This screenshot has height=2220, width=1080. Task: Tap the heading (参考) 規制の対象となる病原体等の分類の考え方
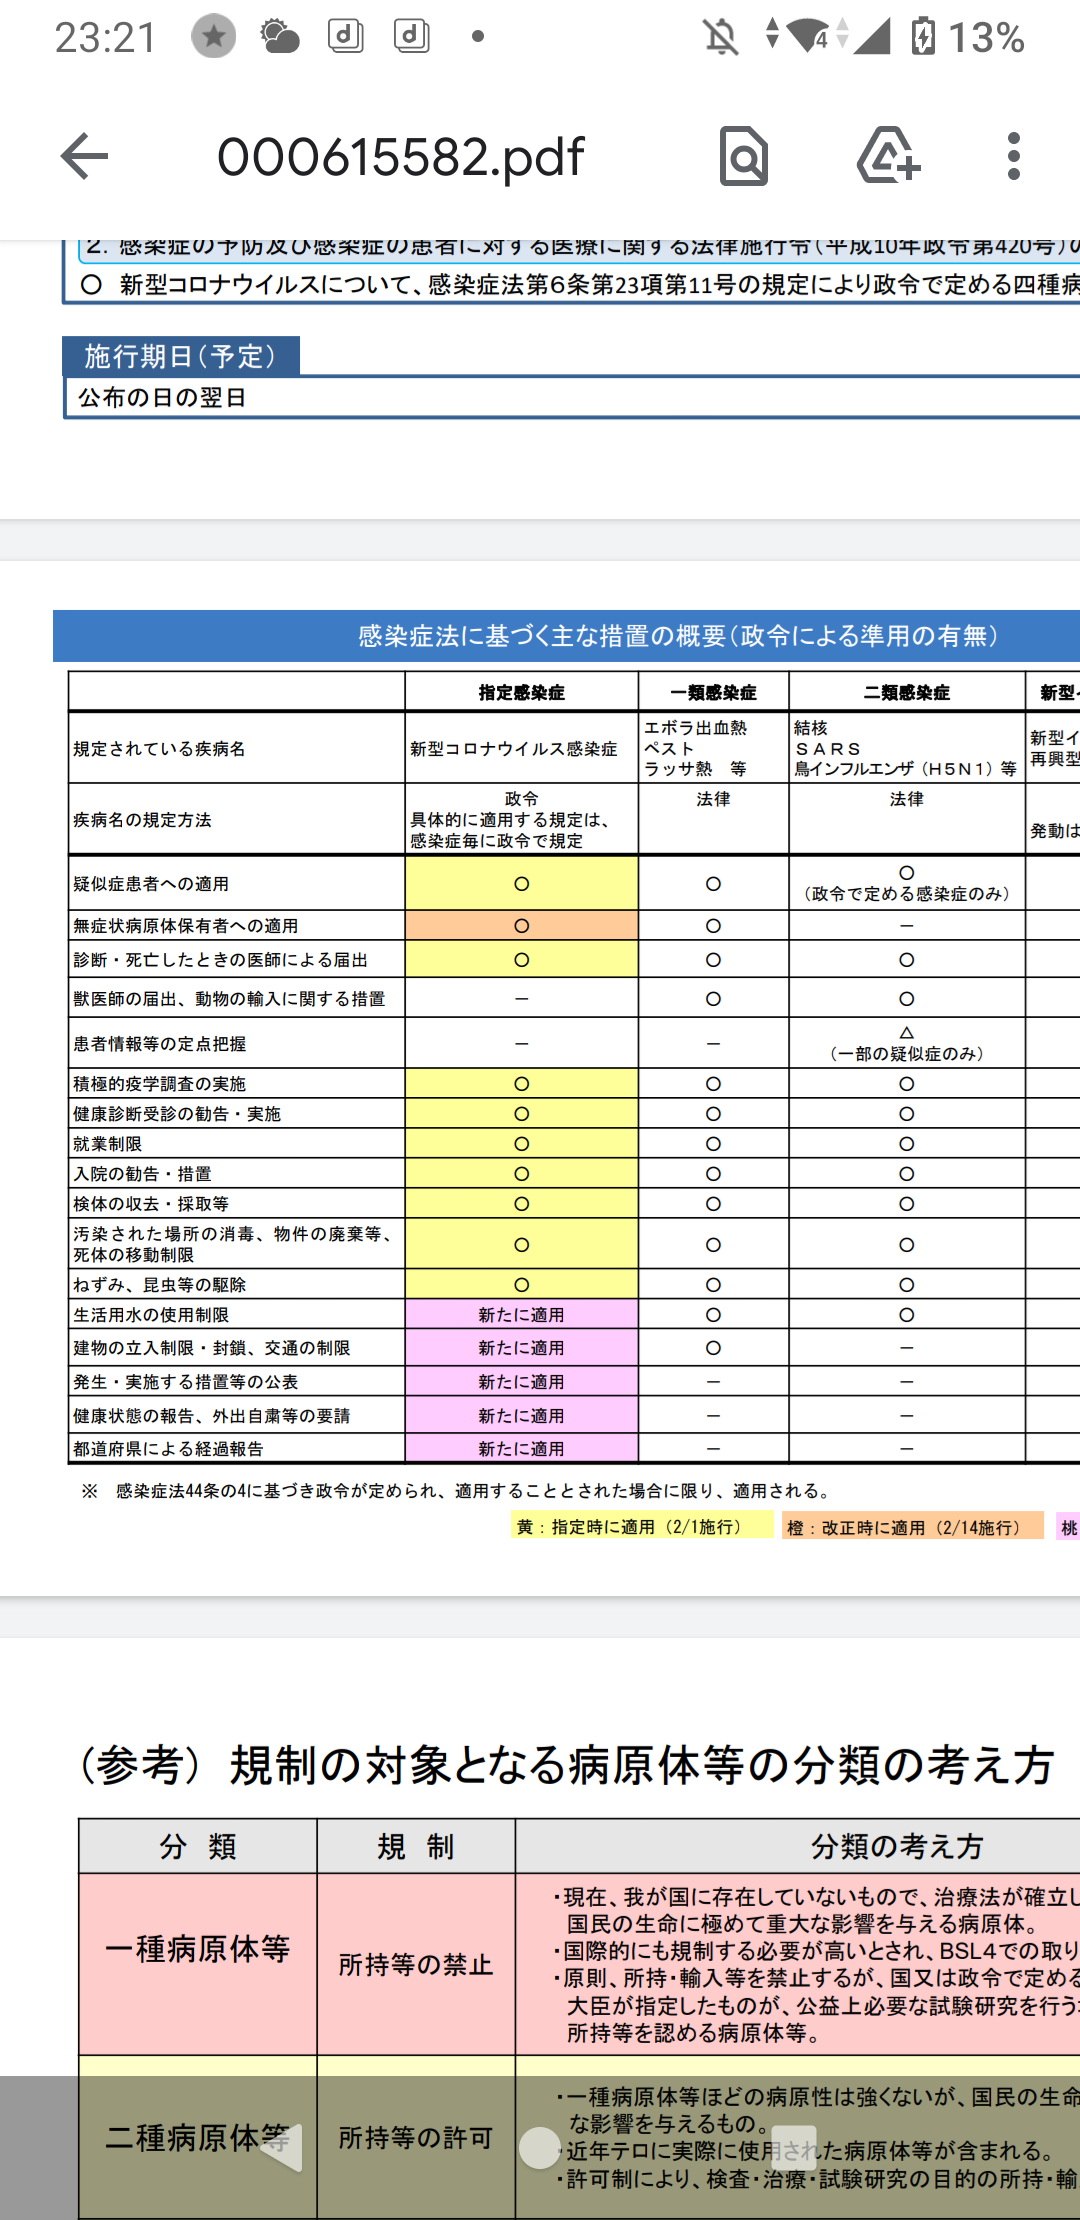pos(567,1765)
